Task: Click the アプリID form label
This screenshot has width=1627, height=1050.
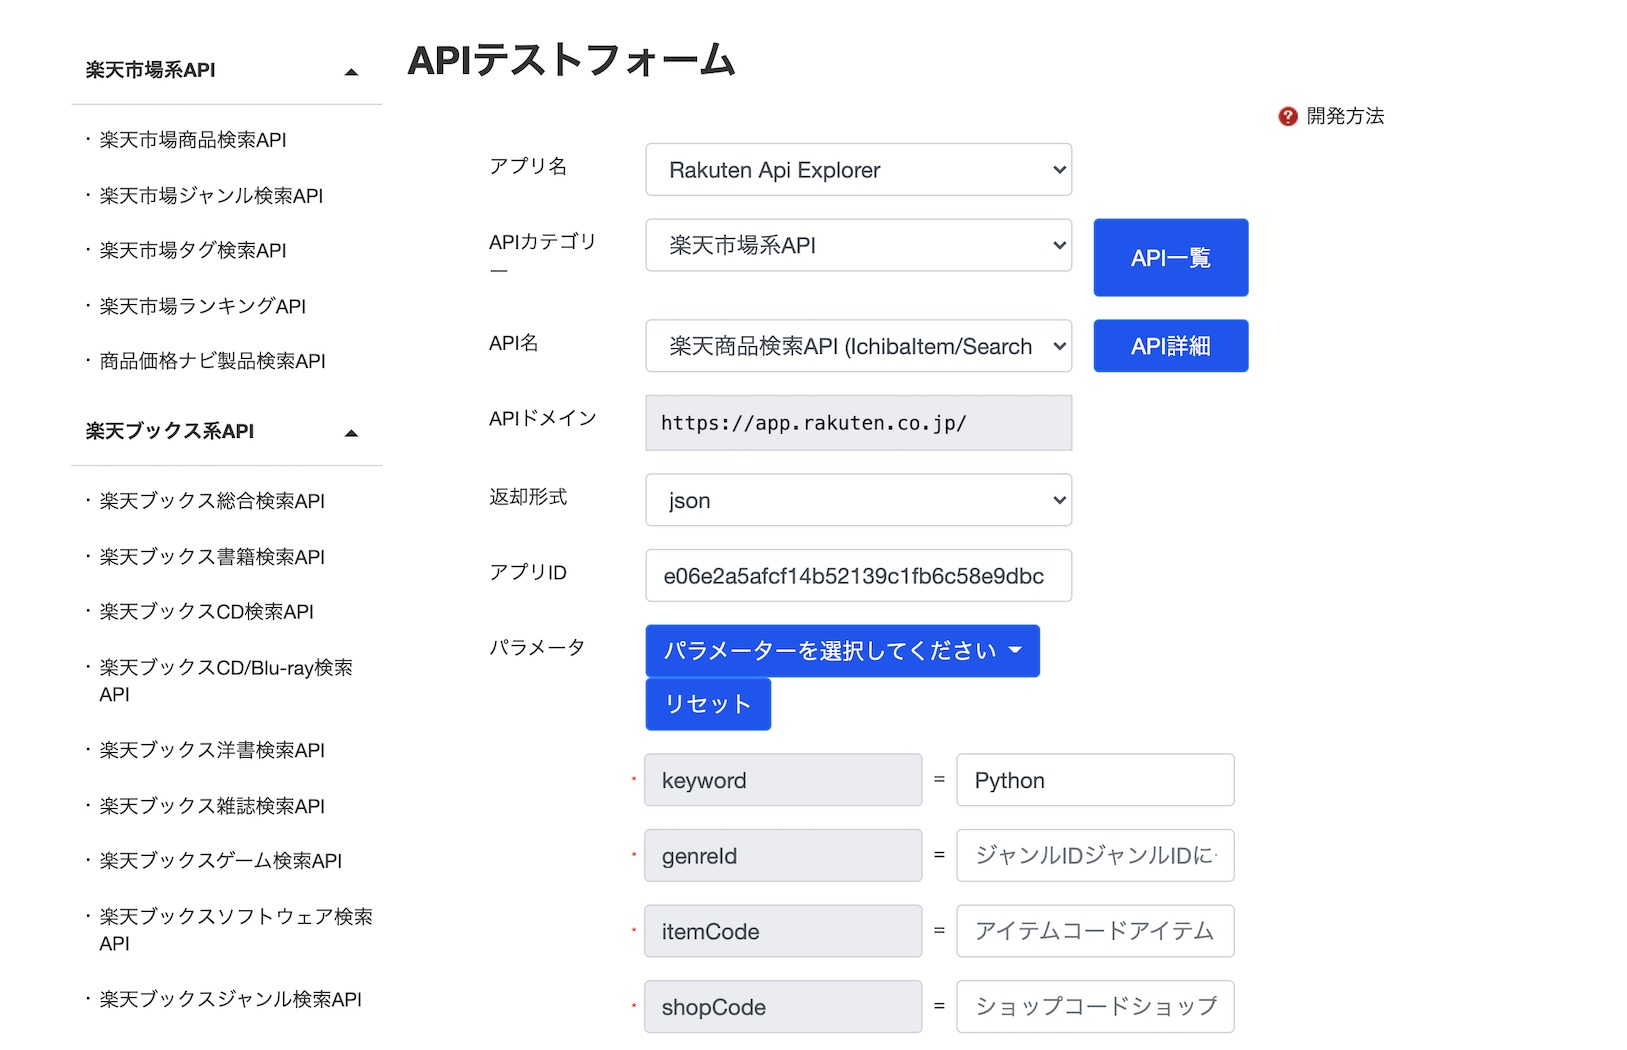Action: click(528, 572)
